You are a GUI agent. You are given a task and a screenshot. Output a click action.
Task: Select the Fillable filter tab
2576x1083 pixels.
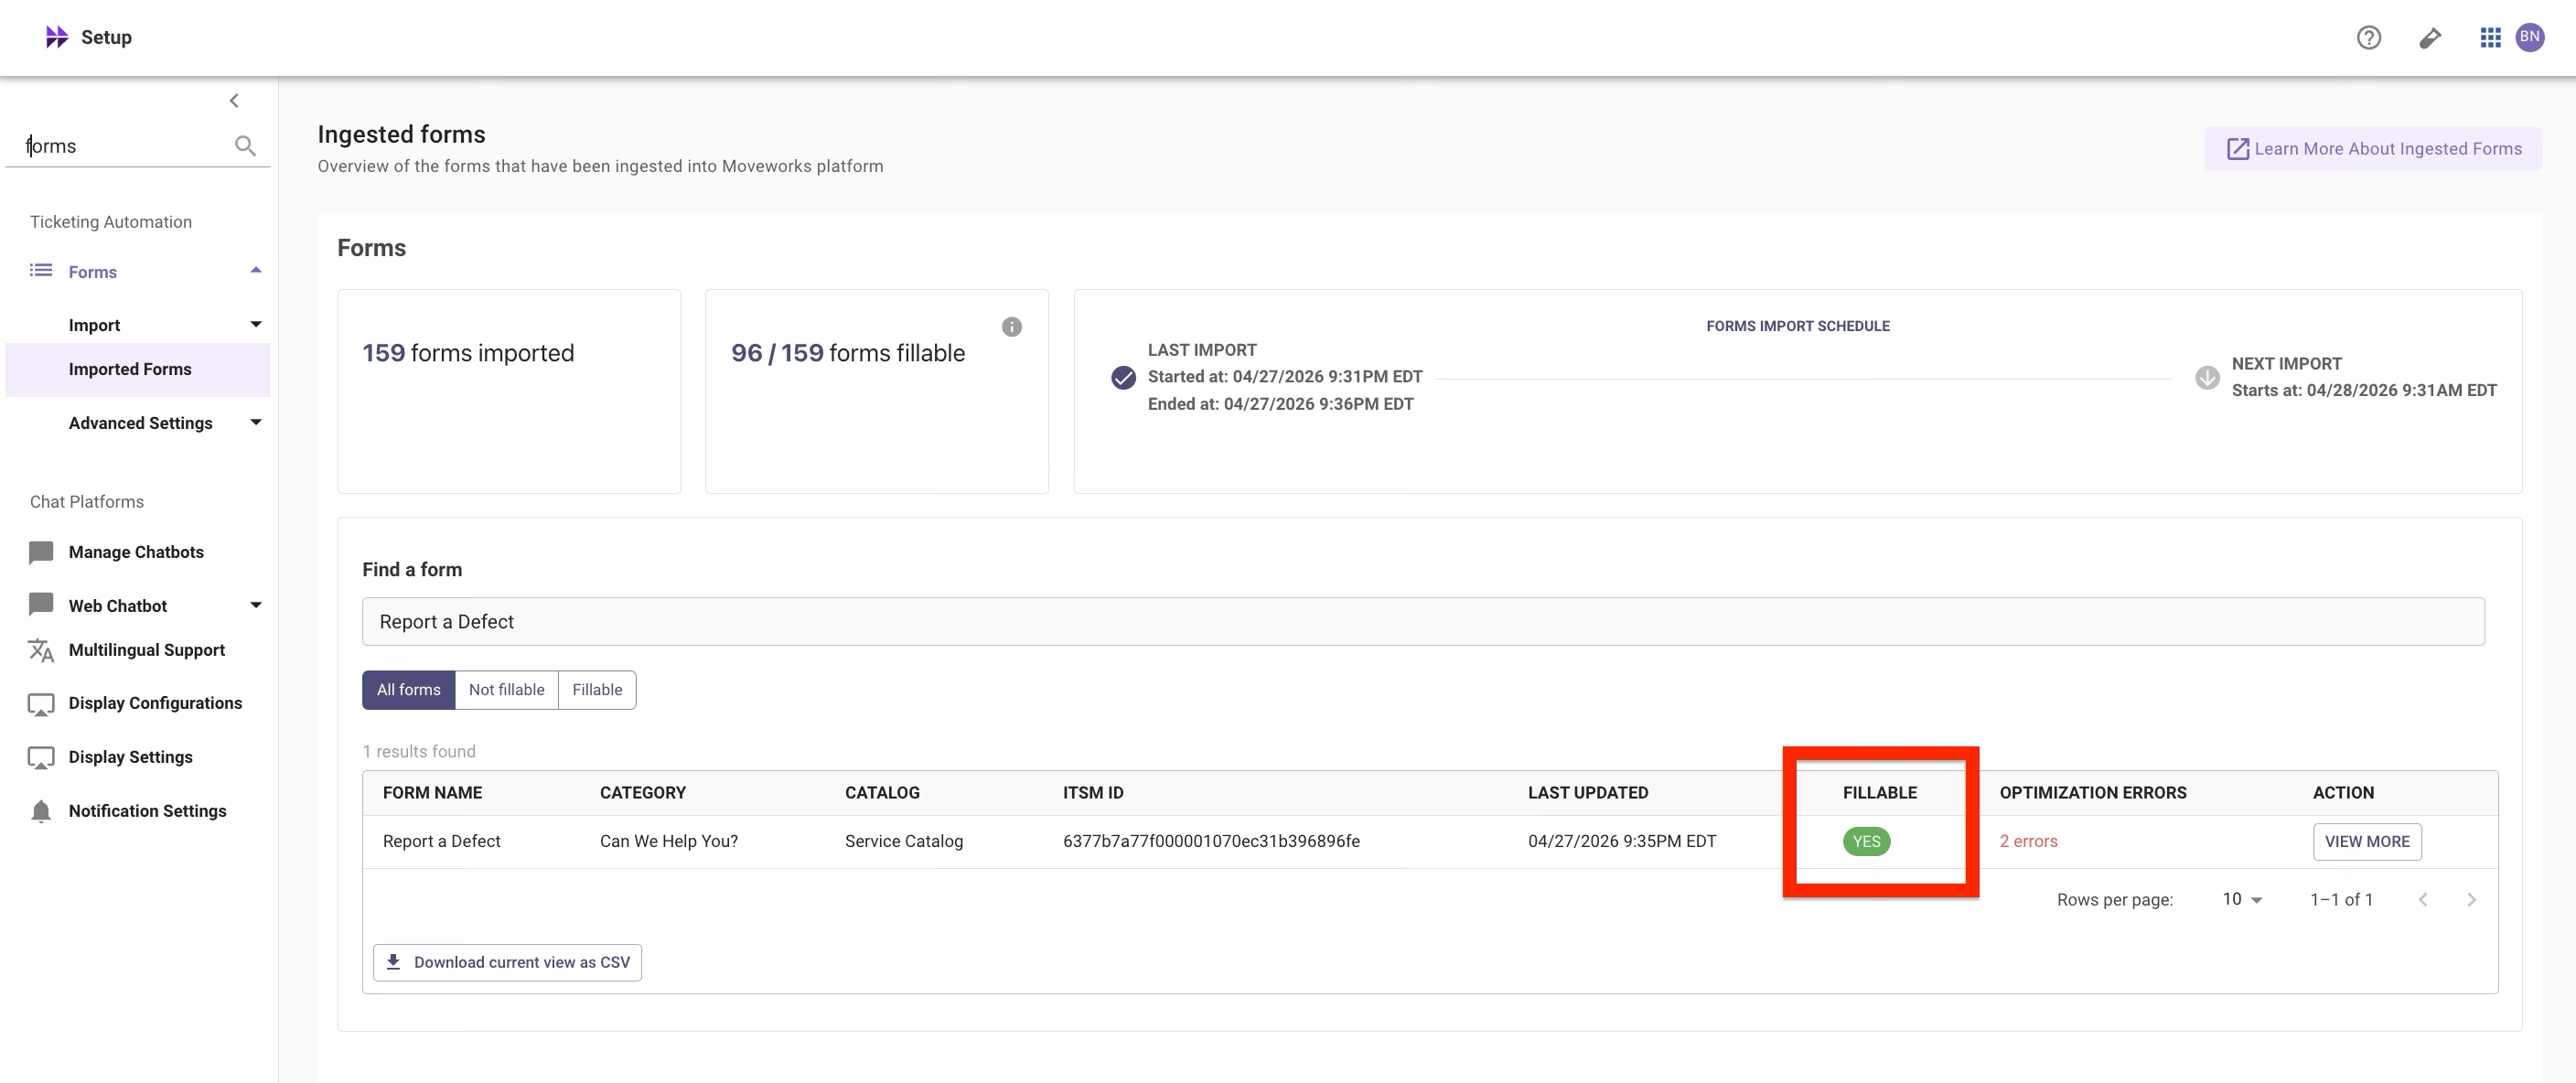pyautogui.click(x=597, y=690)
